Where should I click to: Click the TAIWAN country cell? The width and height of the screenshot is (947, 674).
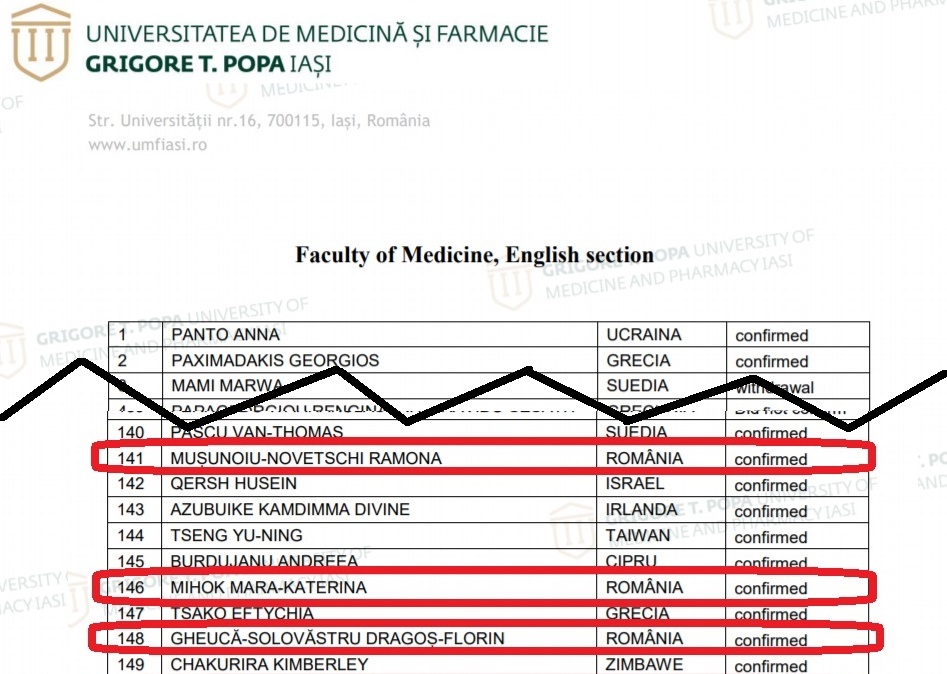[x=662, y=536]
